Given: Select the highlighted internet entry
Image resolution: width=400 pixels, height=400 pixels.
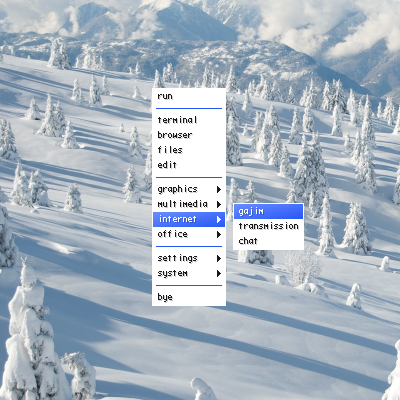Looking at the screenshot, I should (189, 219).
